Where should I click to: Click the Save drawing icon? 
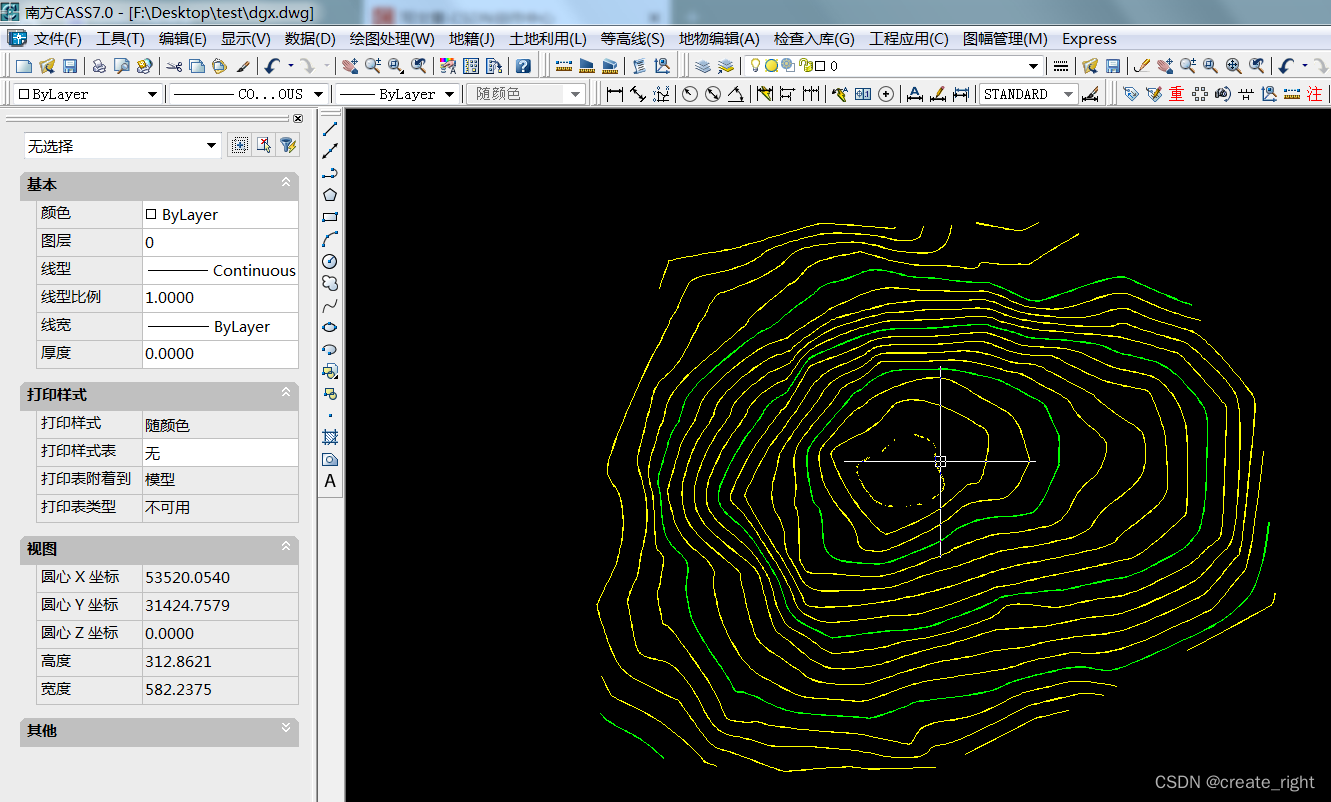(70, 66)
